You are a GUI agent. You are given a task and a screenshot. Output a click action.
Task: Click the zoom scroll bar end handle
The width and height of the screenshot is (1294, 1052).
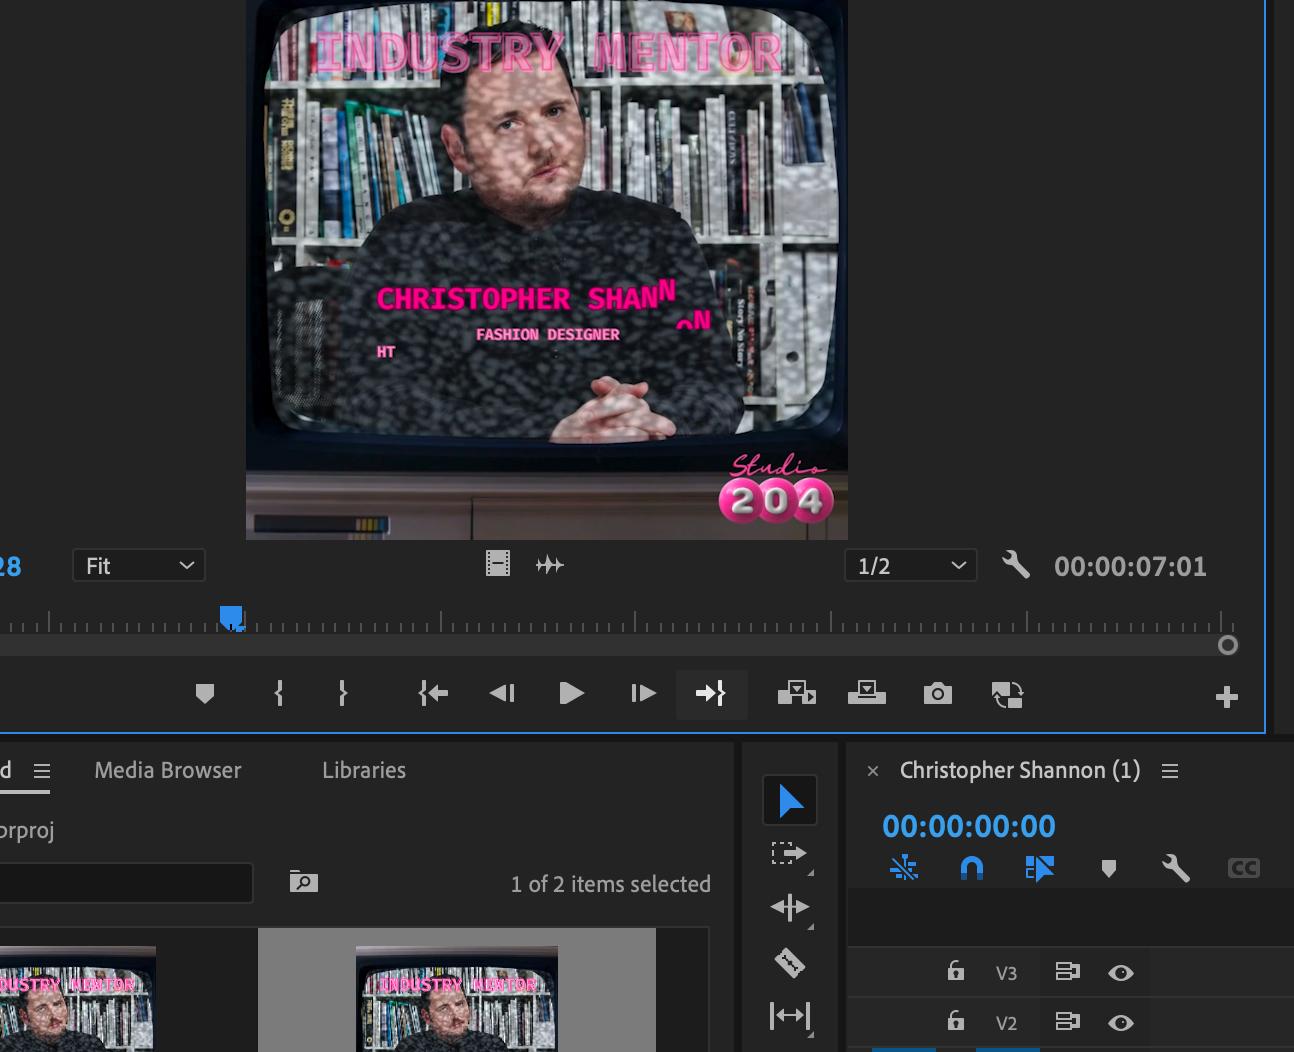[x=1228, y=646]
